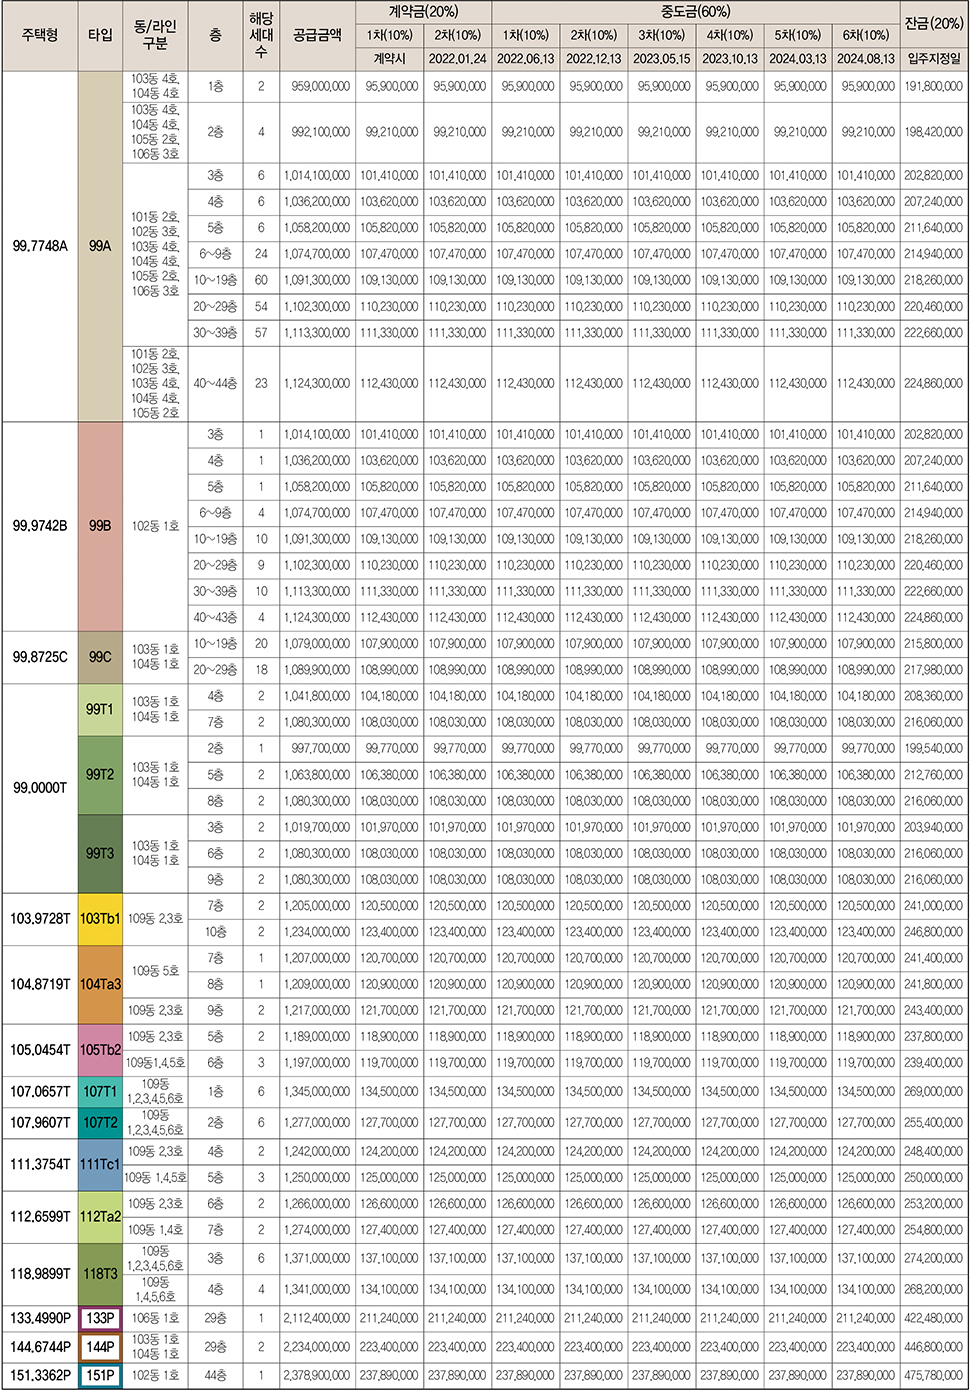Image resolution: width=971 pixels, height=1394 pixels.
Task: Click the 99C type cell
Action: 100,657
